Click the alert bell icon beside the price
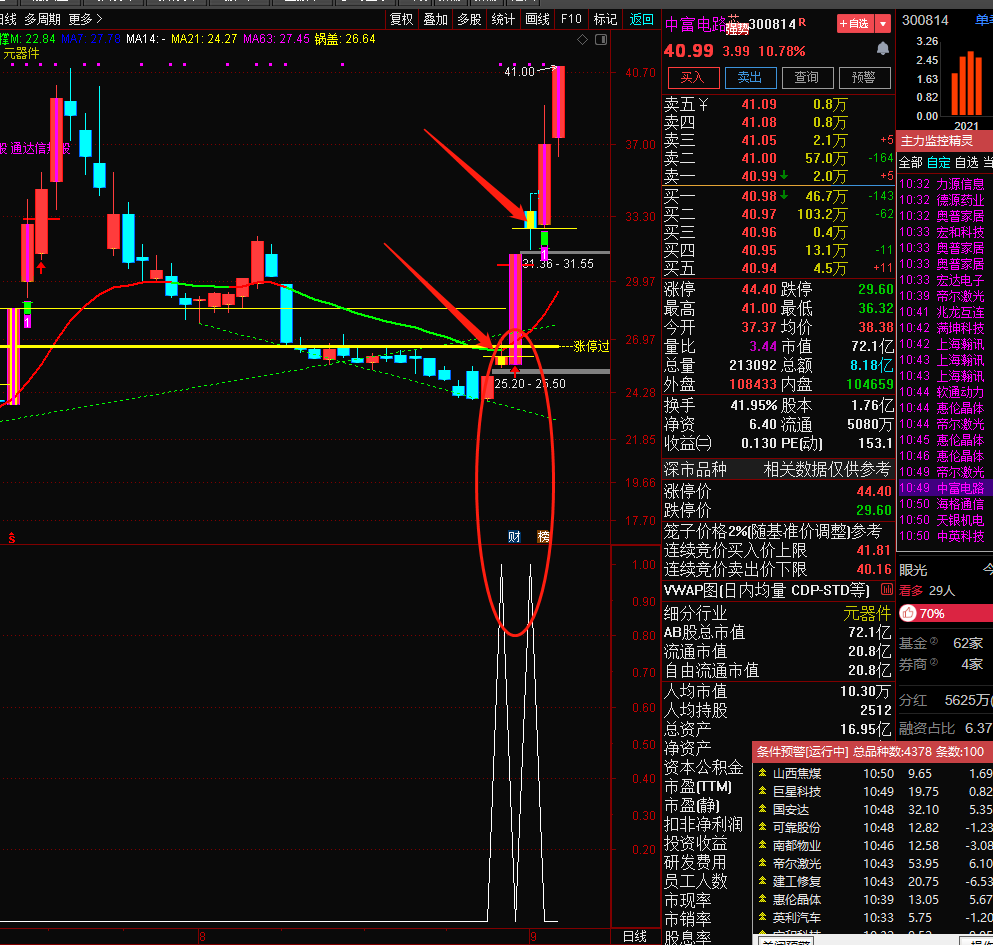Screen dimensions: 993x945 [x=882, y=49]
